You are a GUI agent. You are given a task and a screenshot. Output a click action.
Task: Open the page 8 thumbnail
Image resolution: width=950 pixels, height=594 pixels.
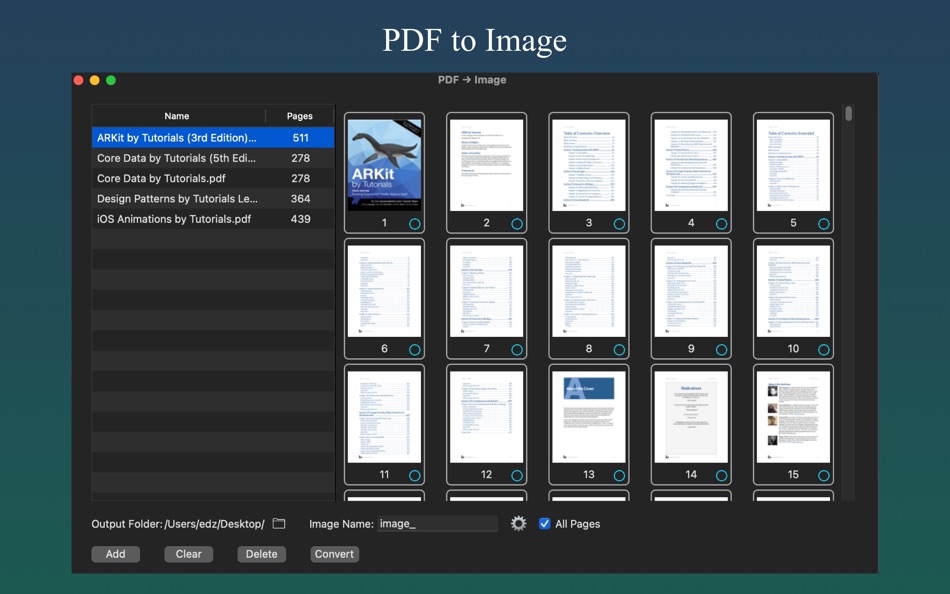pos(589,291)
